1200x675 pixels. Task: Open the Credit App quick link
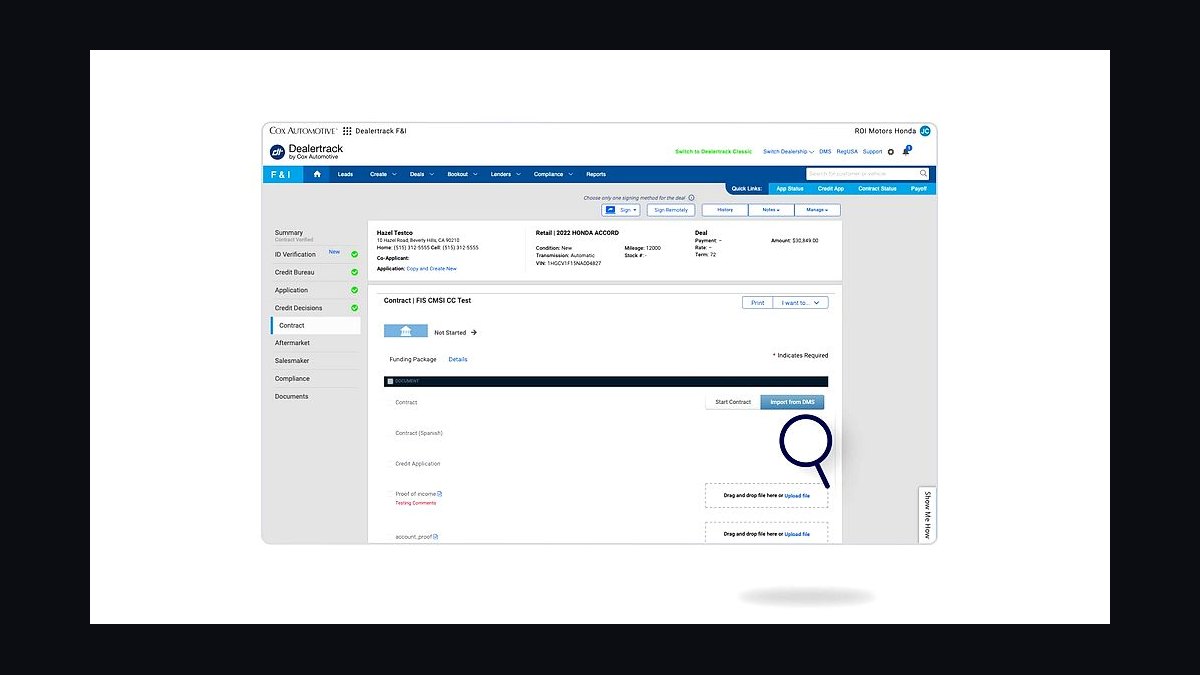tap(831, 188)
